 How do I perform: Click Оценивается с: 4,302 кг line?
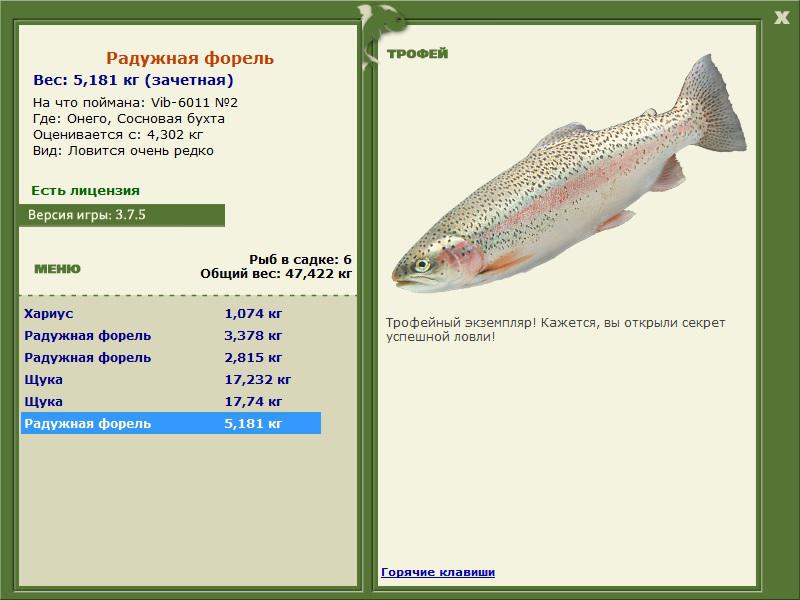point(118,135)
